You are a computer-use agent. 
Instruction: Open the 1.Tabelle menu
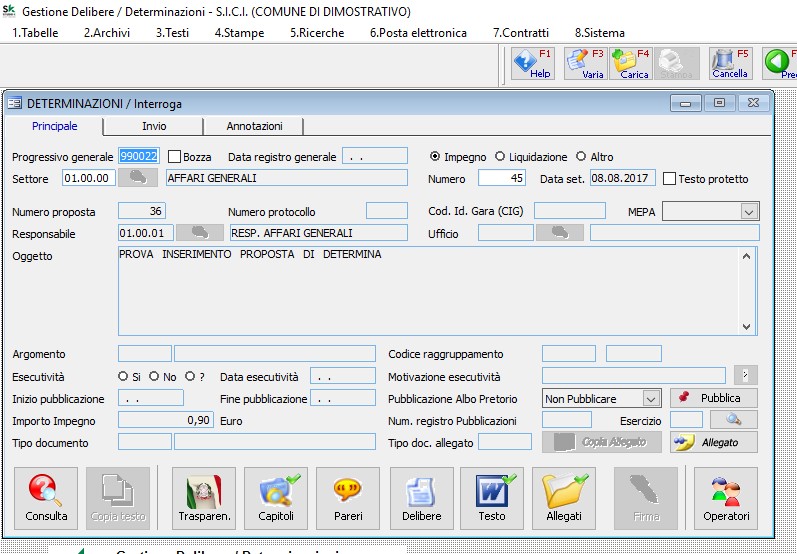[x=35, y=33]
